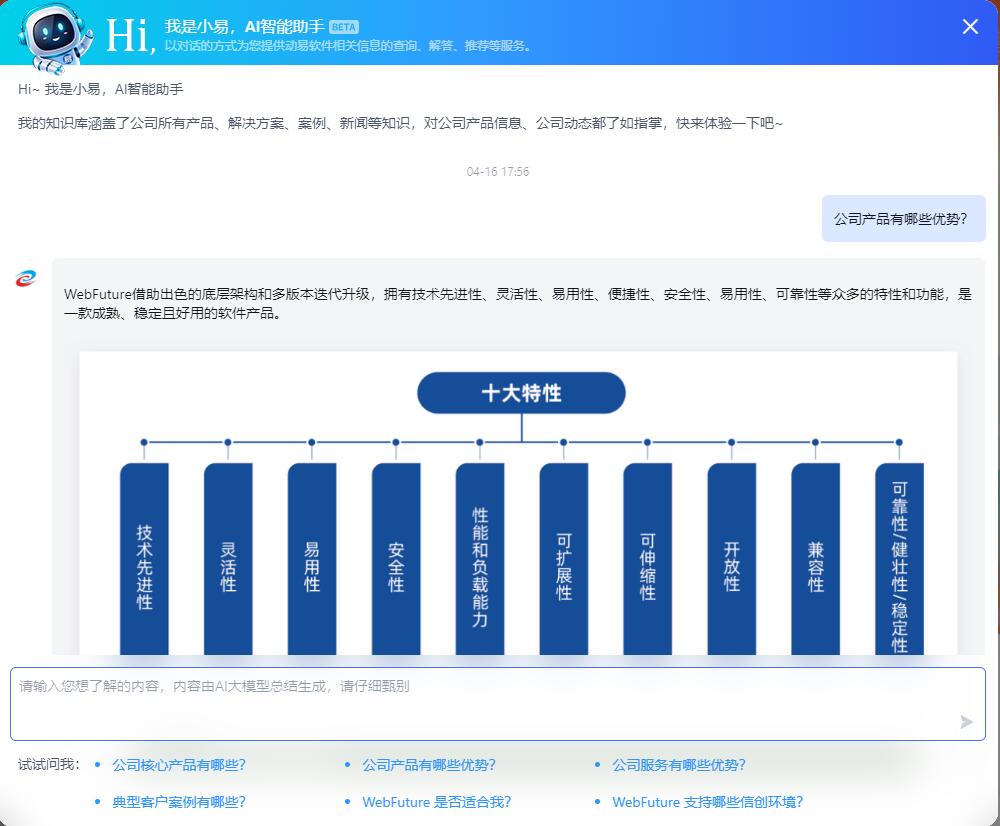The image size is (1000, 826).
Task: Click the 可扩展性 column in diagram
Action: tap(564, 560)
